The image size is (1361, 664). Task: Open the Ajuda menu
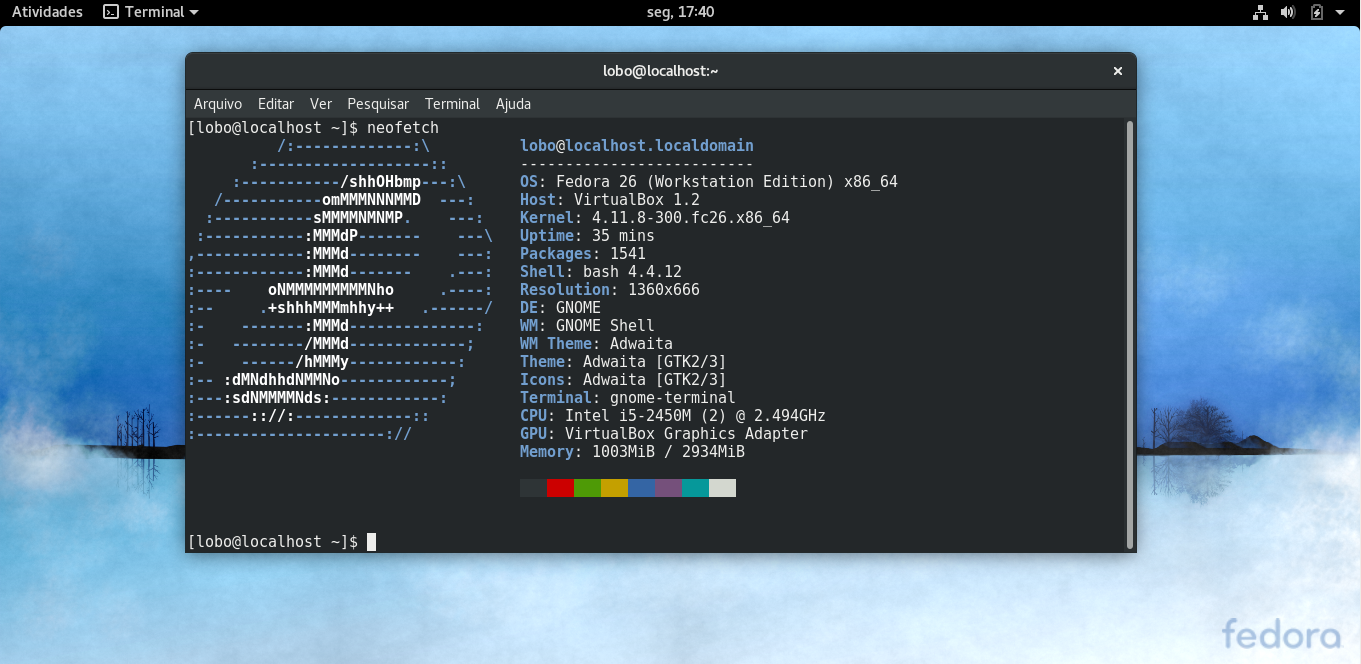(513, 104)
